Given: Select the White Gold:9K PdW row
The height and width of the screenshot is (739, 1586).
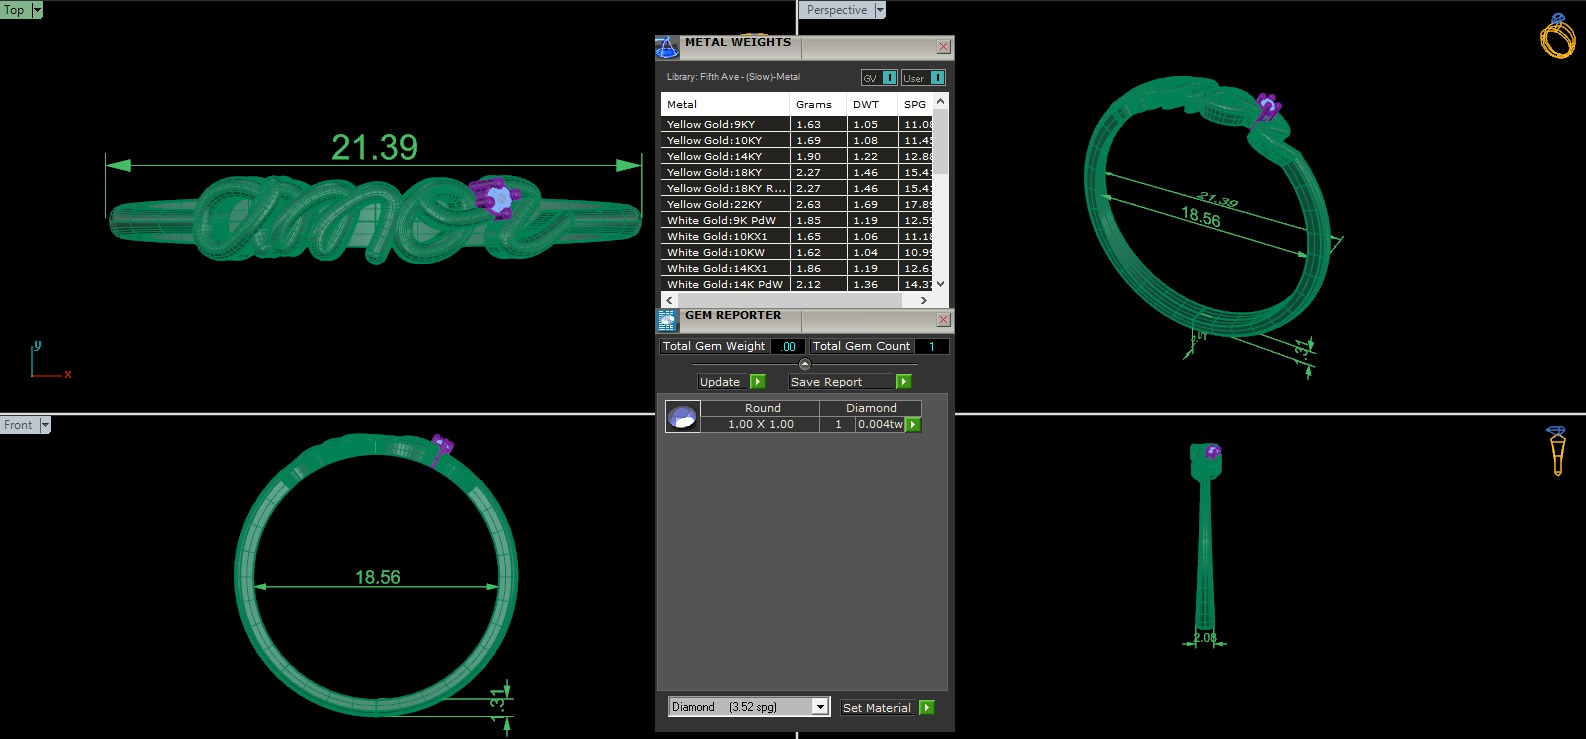Looking at the screenshot, I should [797, 220].
